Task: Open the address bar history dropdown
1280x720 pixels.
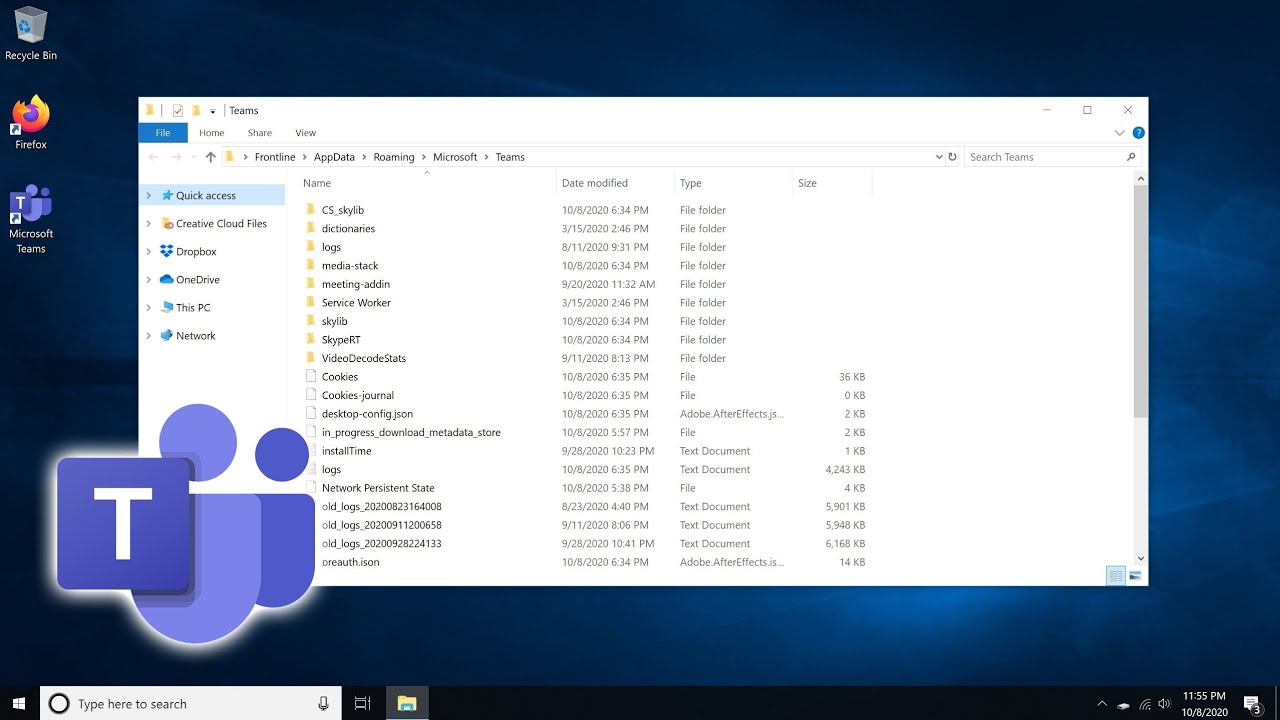Action: [938, 157]
